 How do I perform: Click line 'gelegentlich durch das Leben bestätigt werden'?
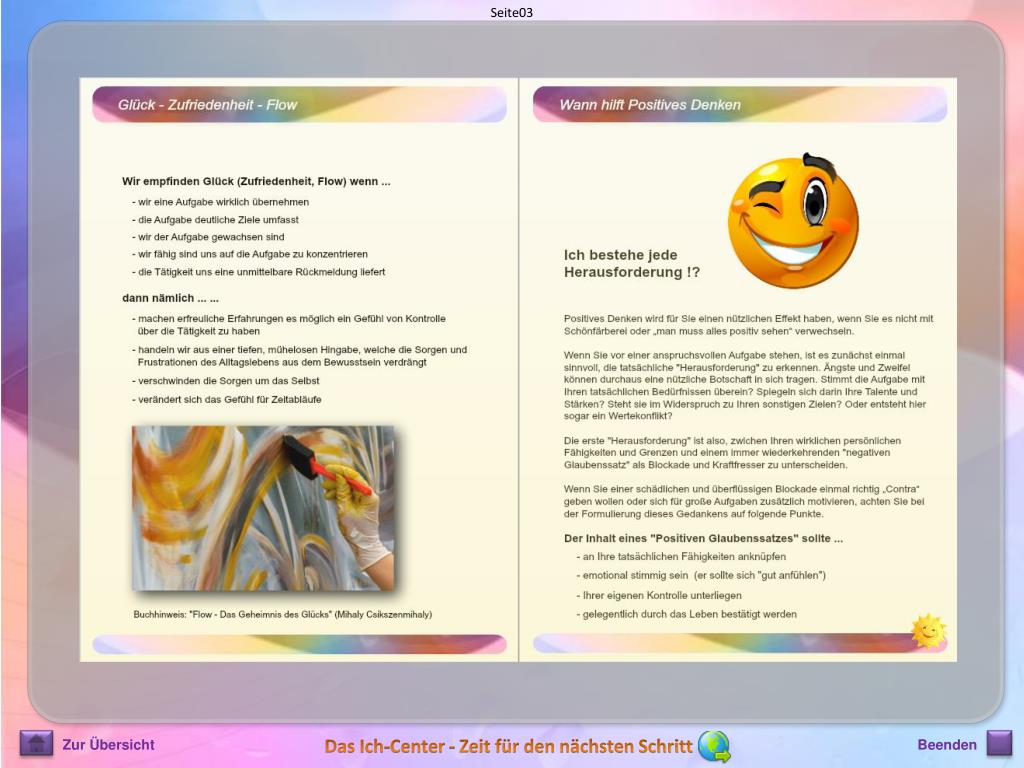coord(686,615)
